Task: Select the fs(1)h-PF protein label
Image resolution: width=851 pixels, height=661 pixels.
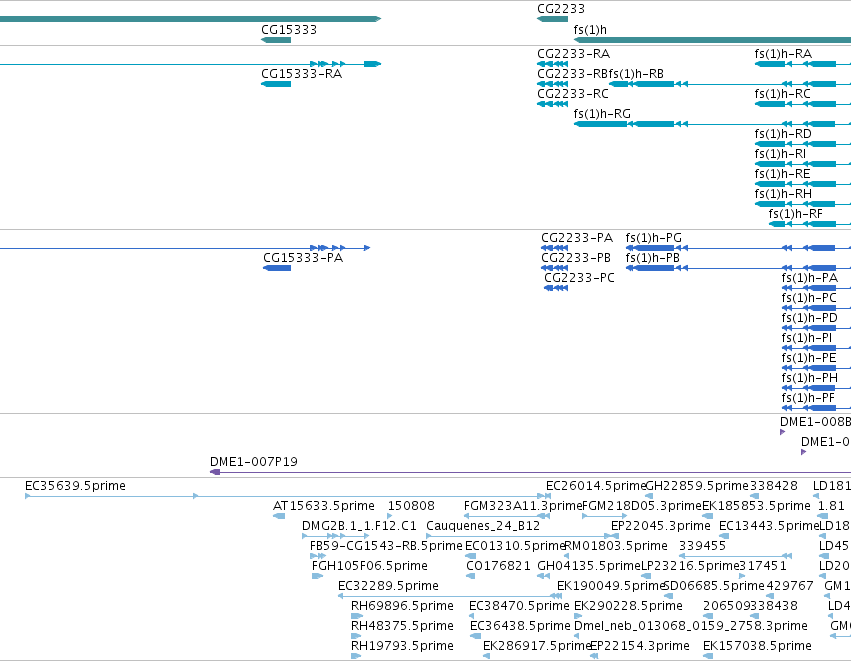Action: (808, 398)
